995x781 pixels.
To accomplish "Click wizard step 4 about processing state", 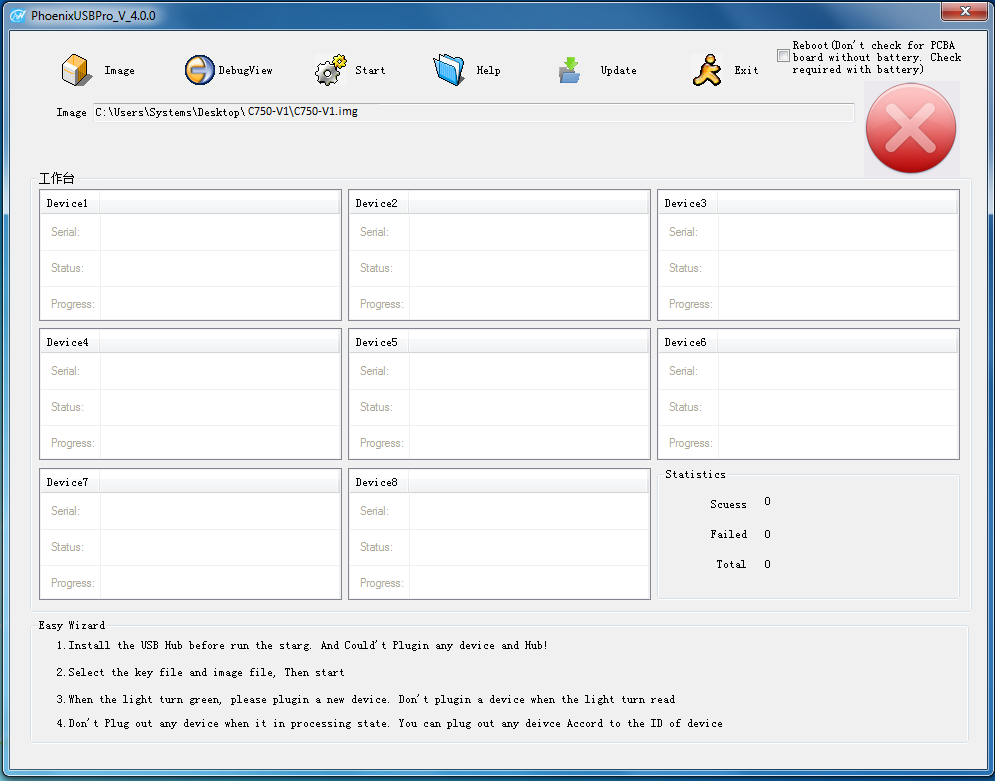I will pyautogui.click(x=390, y=724).
